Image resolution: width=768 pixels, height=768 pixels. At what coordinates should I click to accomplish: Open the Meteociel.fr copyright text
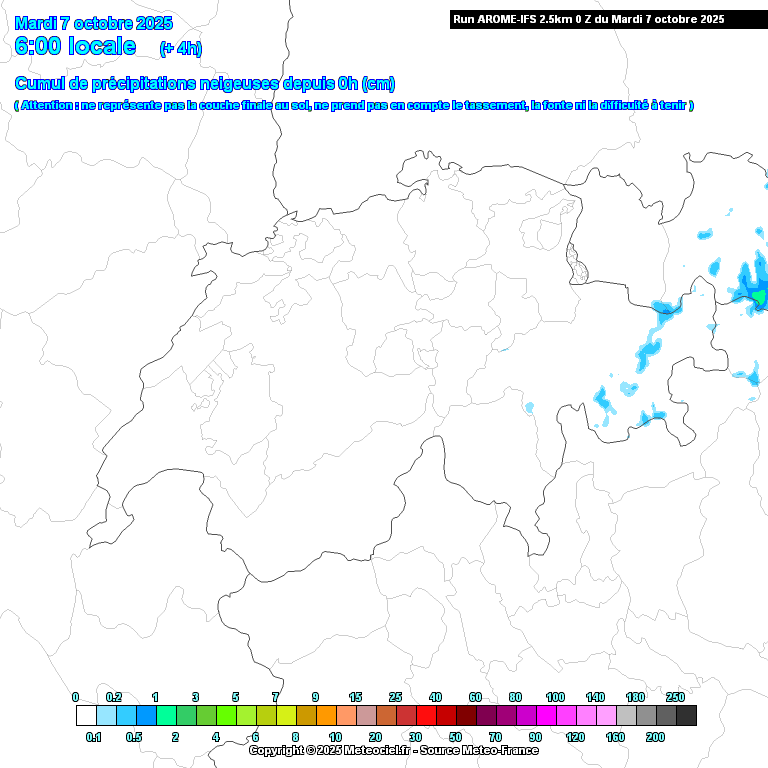click(393, 750)
